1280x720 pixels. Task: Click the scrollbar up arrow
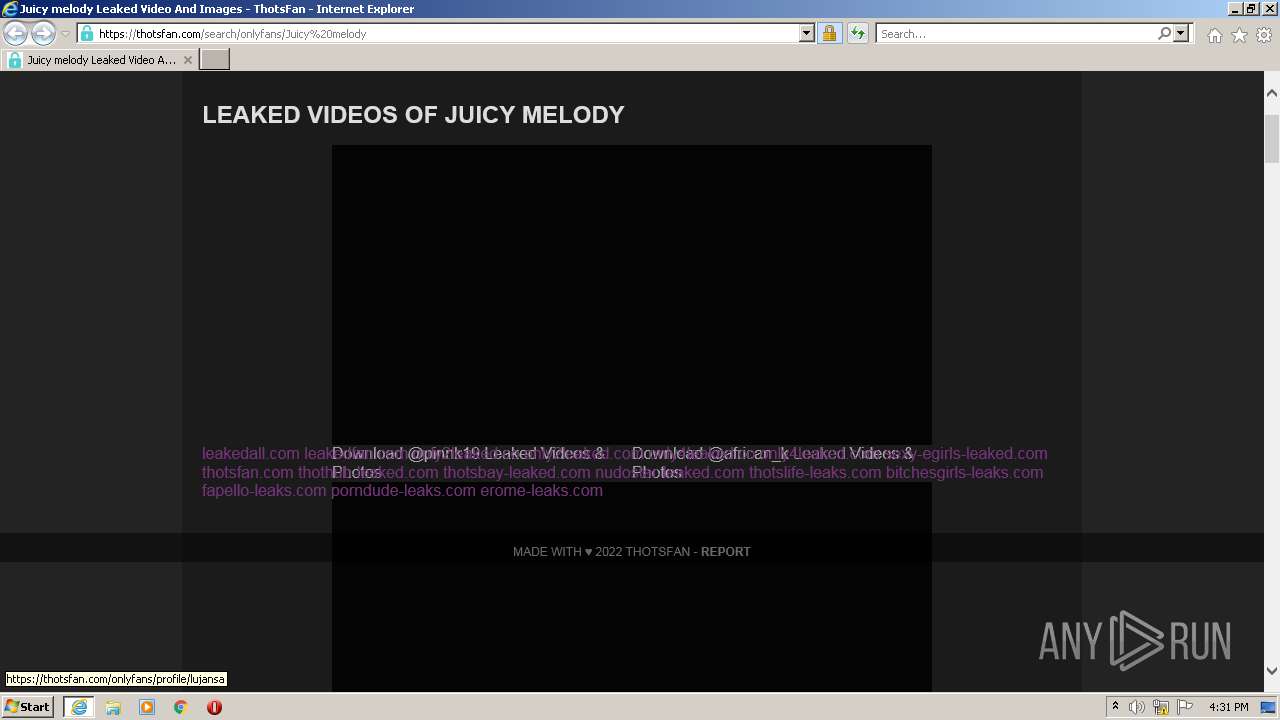[x=1272, y=93]
